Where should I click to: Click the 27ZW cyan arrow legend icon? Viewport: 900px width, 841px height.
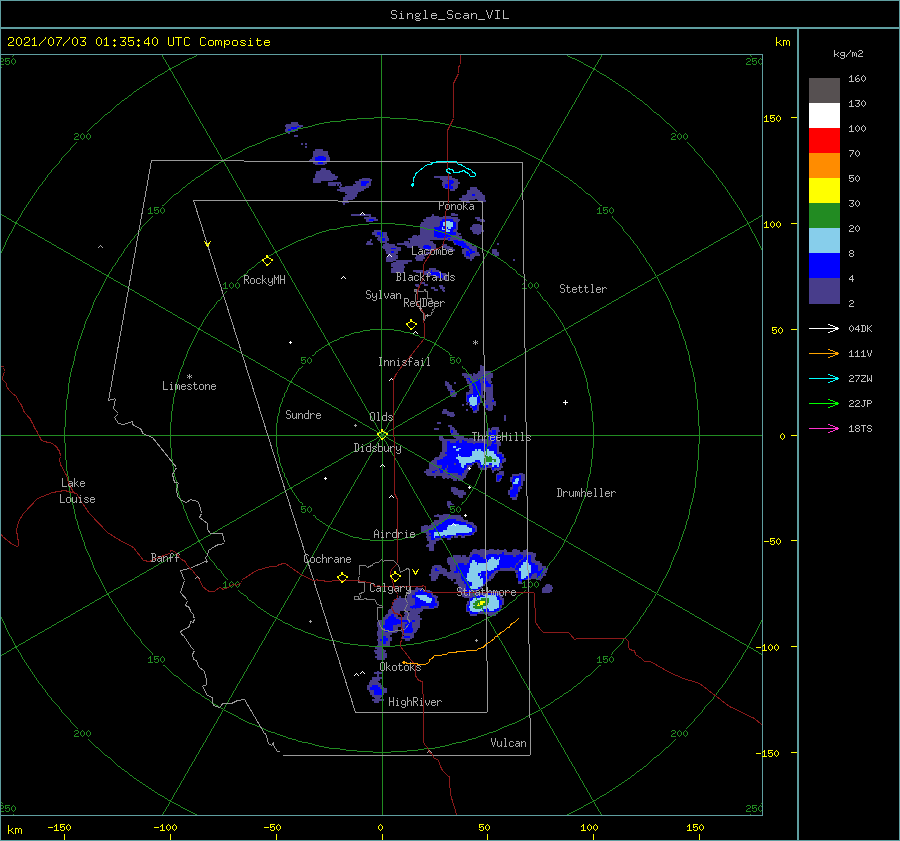(x=824, y=378)
